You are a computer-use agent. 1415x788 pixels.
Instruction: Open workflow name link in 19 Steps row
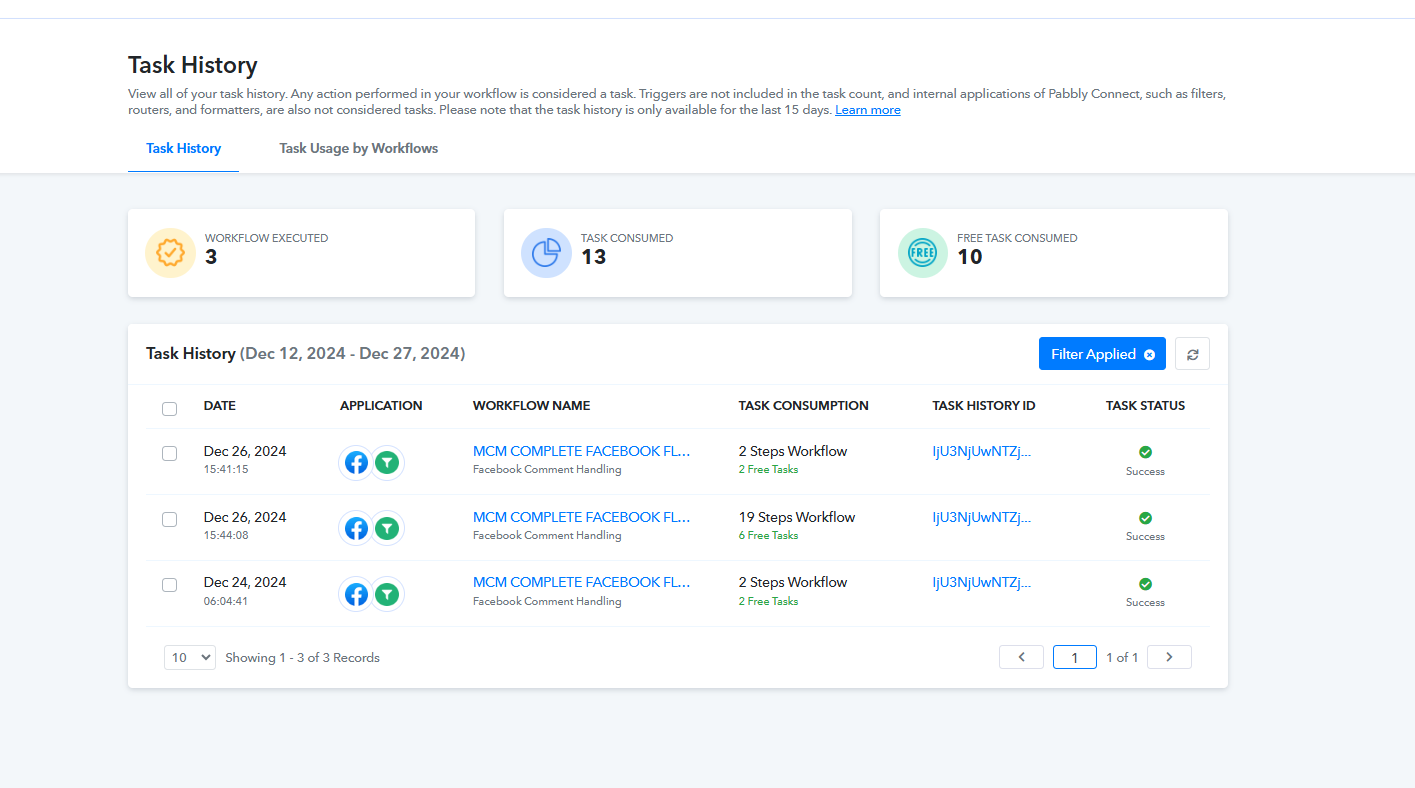pos(581,517)
